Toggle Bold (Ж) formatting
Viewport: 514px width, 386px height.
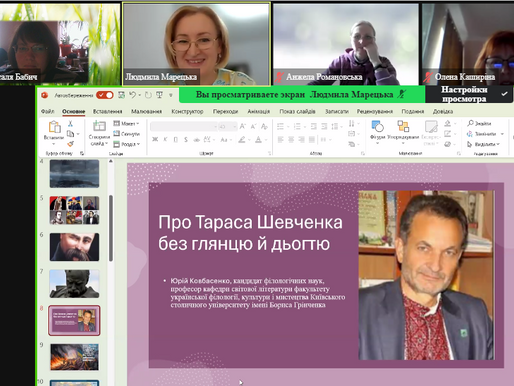155,140
